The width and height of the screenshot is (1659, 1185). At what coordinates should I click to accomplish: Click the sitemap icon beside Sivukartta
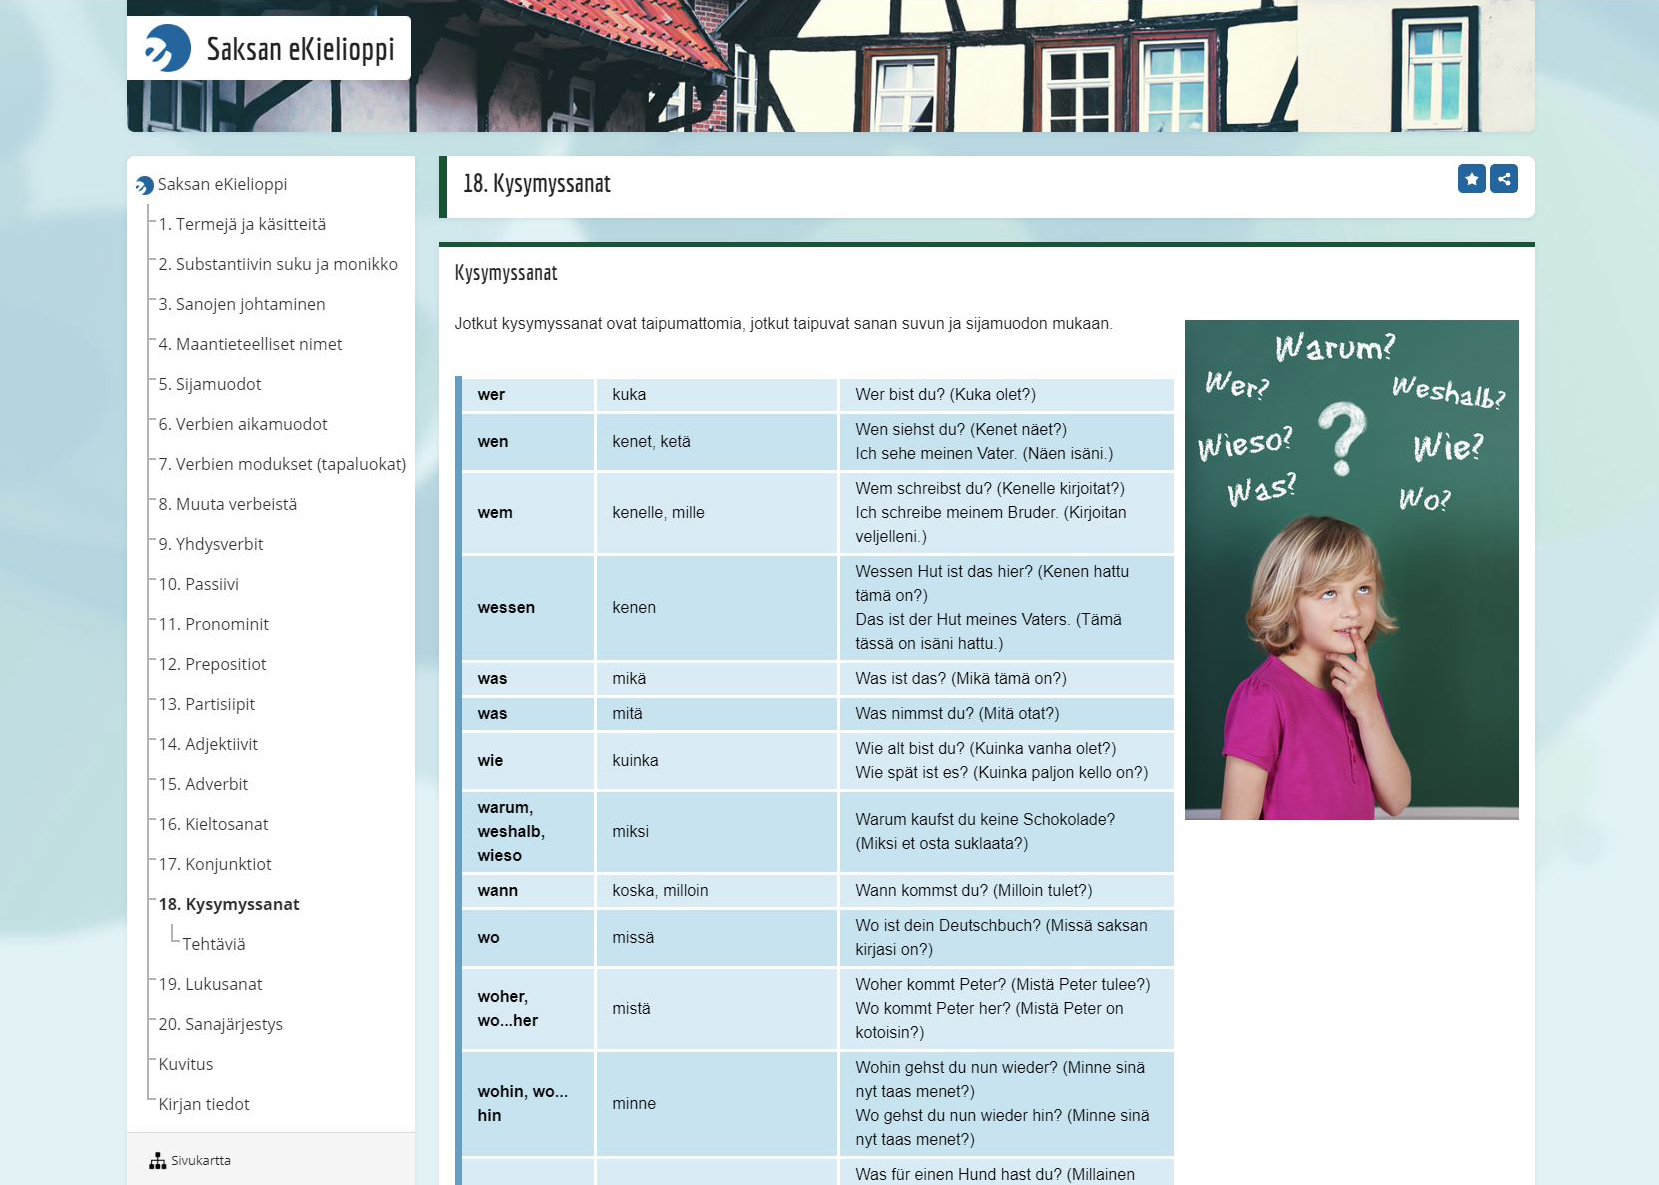pyautogui.click(x=157, y=1161)
